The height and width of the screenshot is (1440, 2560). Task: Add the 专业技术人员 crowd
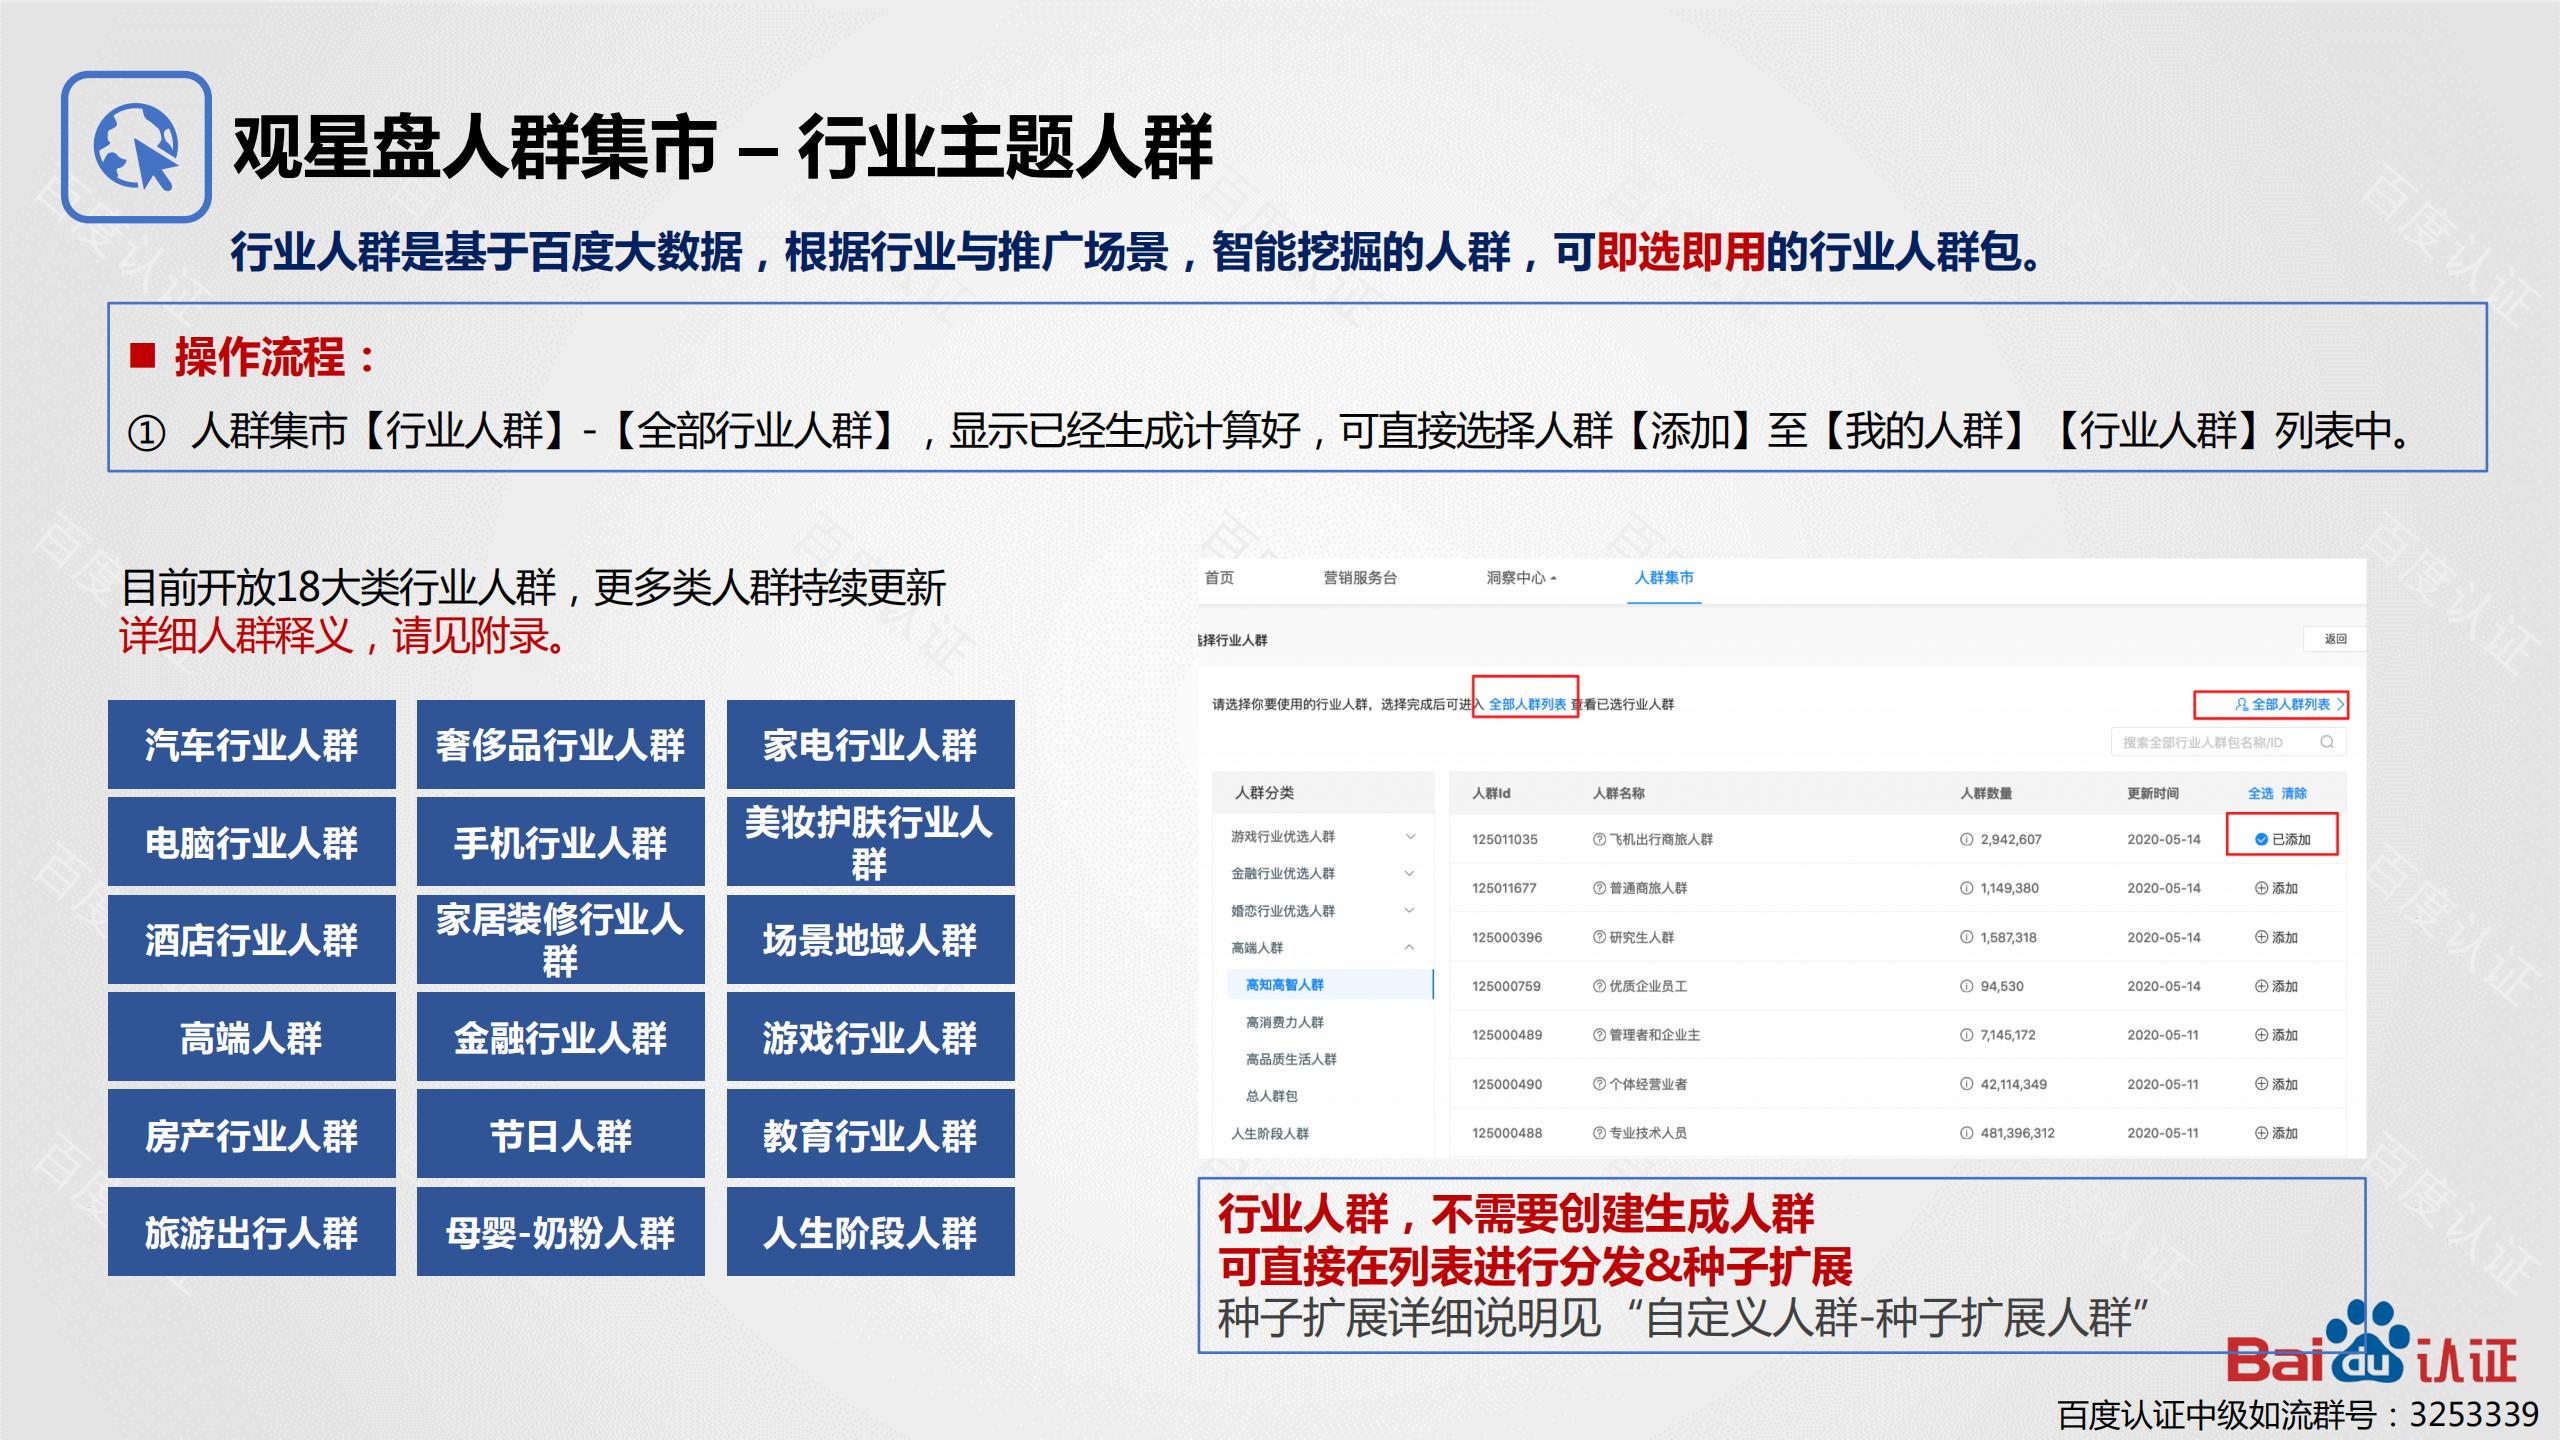point(2276,1133)
